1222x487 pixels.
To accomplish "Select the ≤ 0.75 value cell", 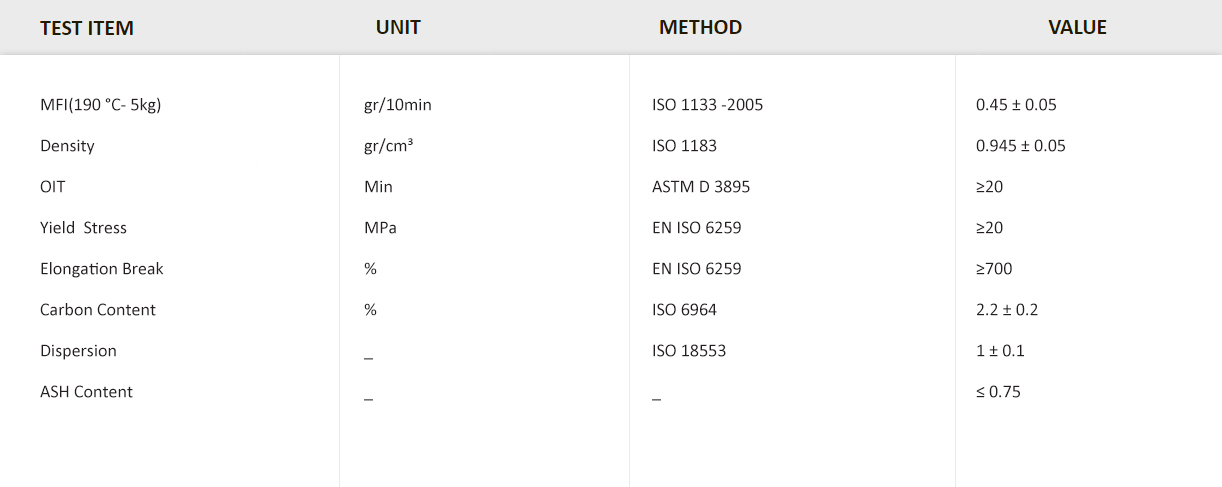I will [998, 392].
